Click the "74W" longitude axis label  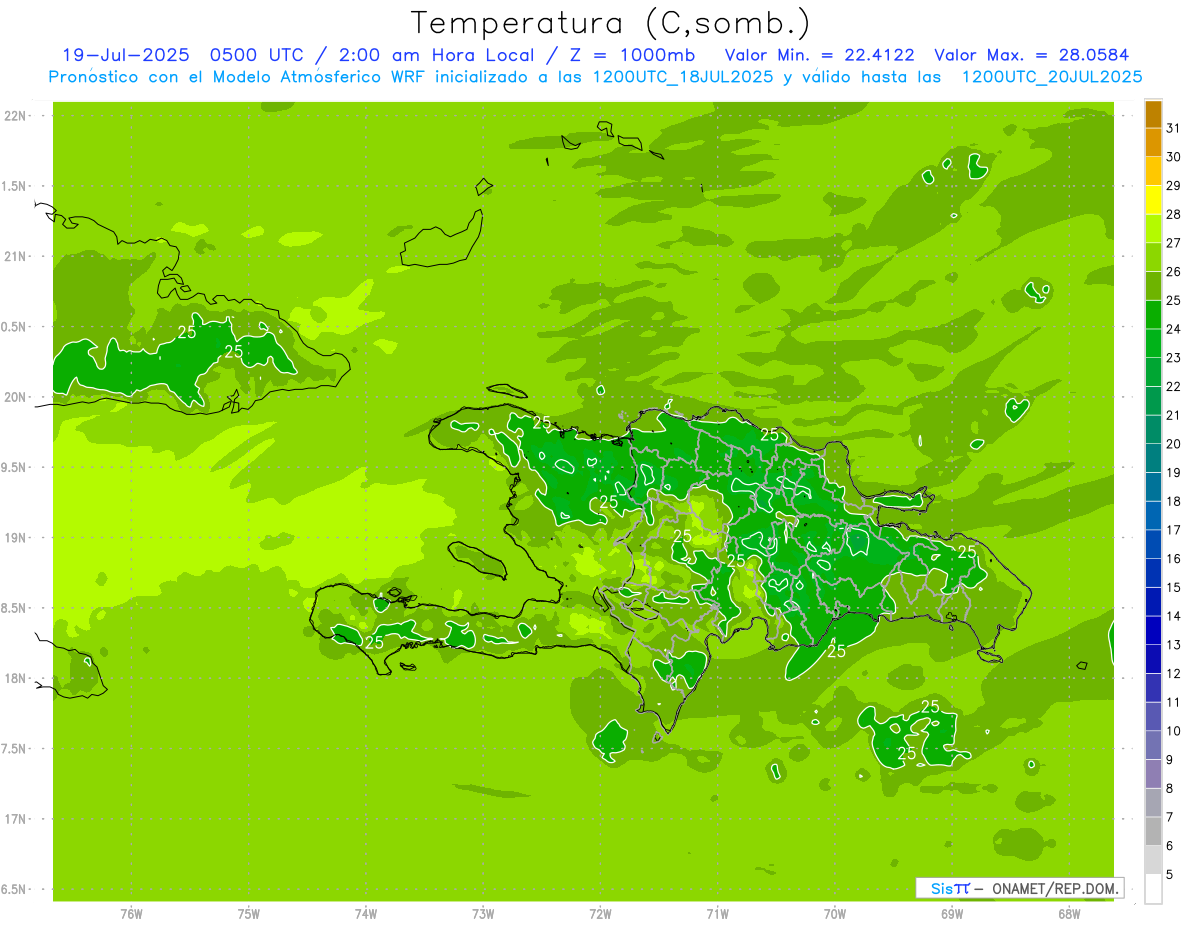pos(366,914)
